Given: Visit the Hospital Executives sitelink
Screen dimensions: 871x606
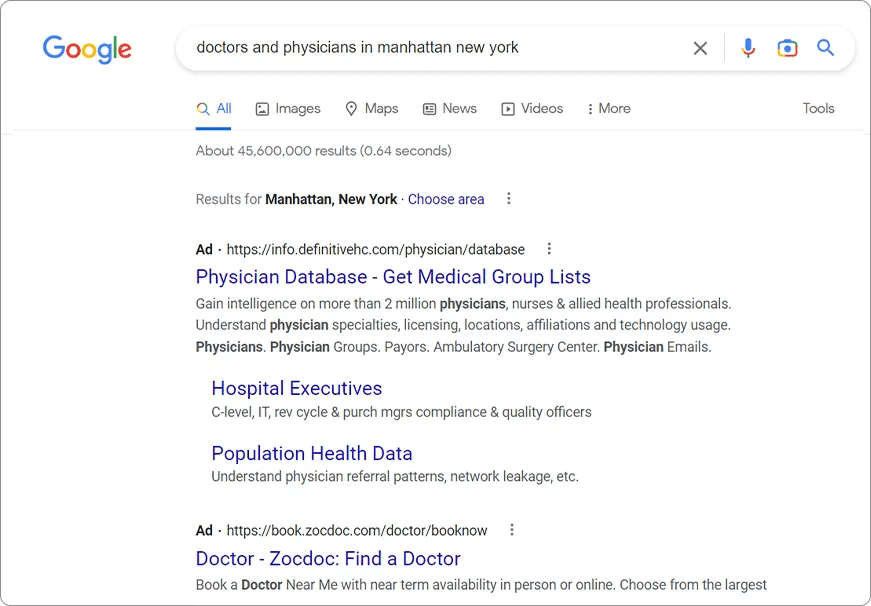Looking at the screenshot, I should 296,388.
